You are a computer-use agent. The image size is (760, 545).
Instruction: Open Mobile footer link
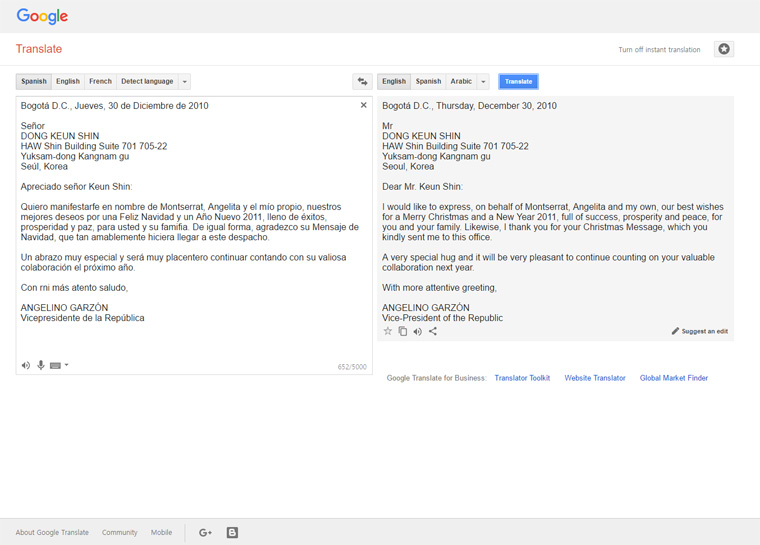(161, 532)
